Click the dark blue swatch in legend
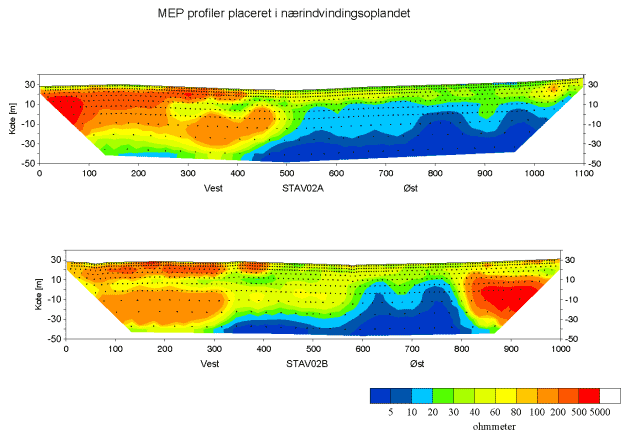 tap(381, 396)
